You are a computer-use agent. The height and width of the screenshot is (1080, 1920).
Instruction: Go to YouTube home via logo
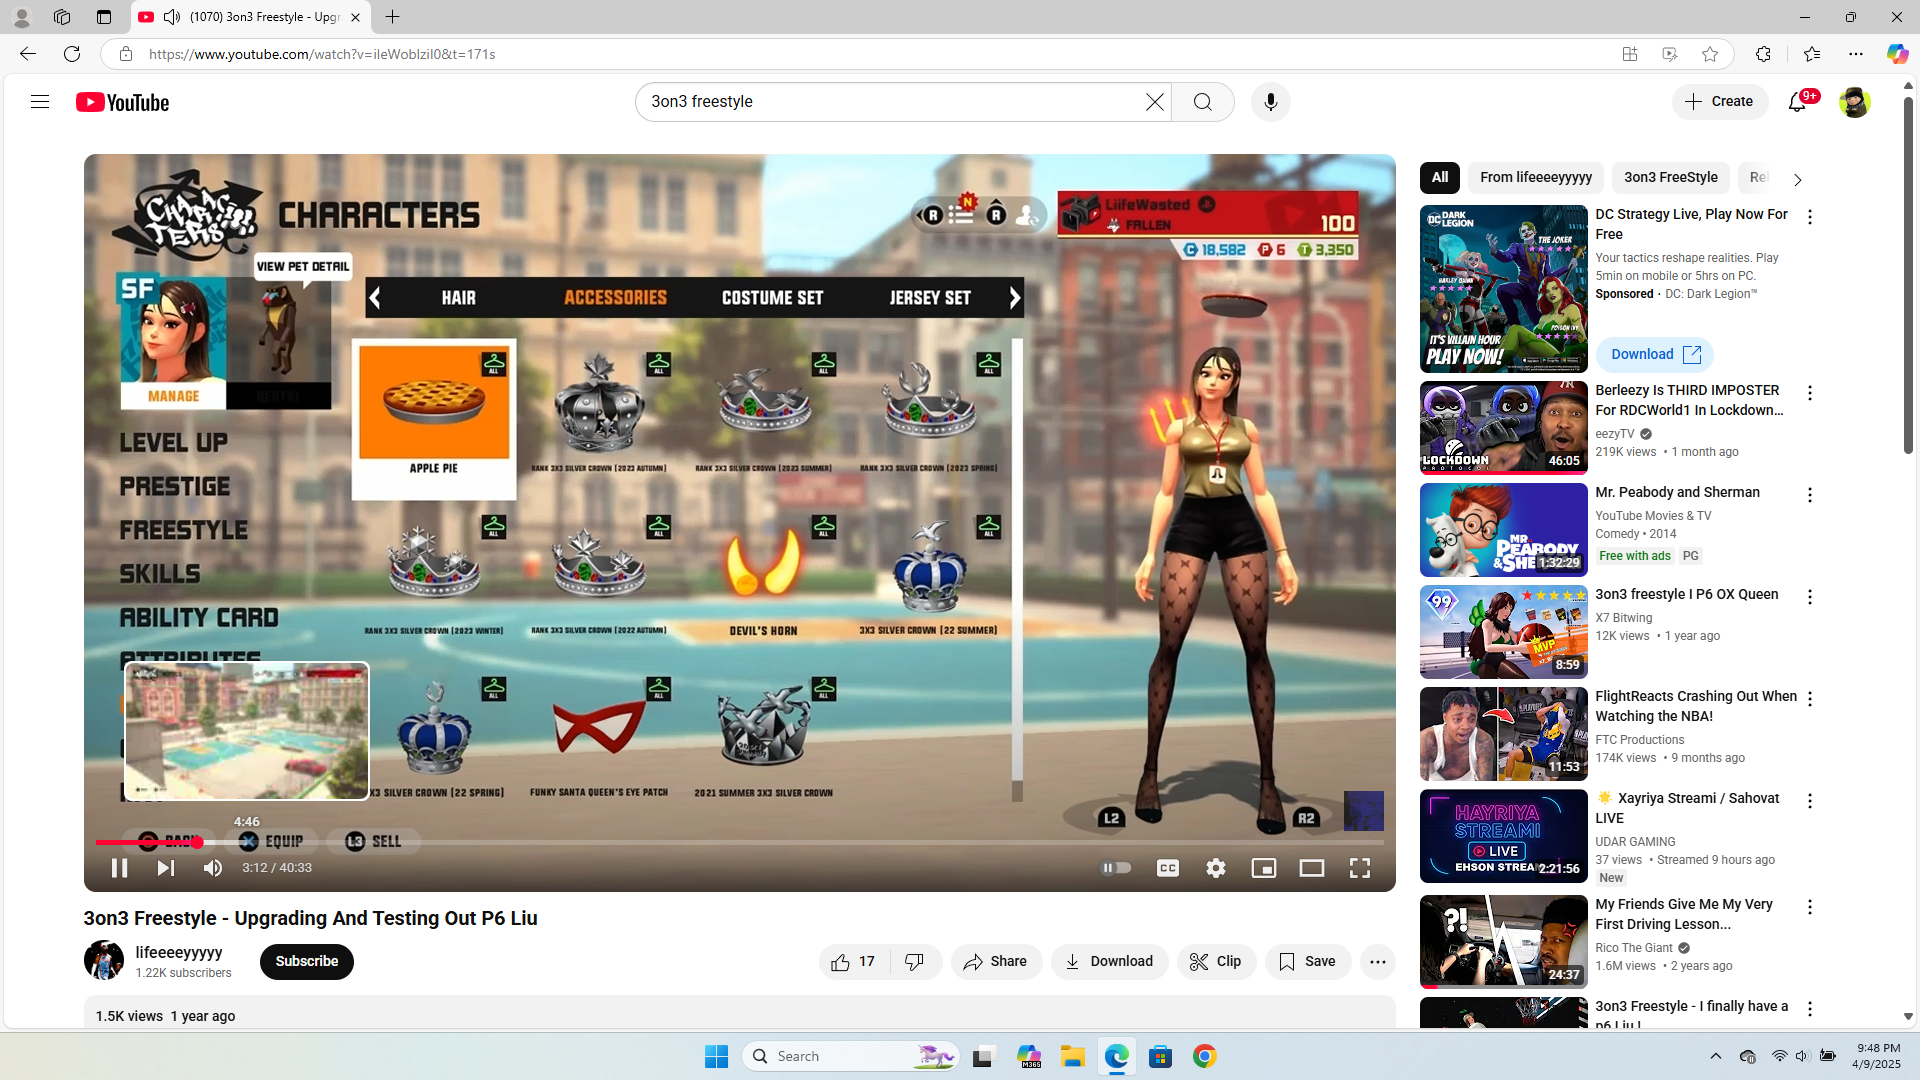(123, 102)
